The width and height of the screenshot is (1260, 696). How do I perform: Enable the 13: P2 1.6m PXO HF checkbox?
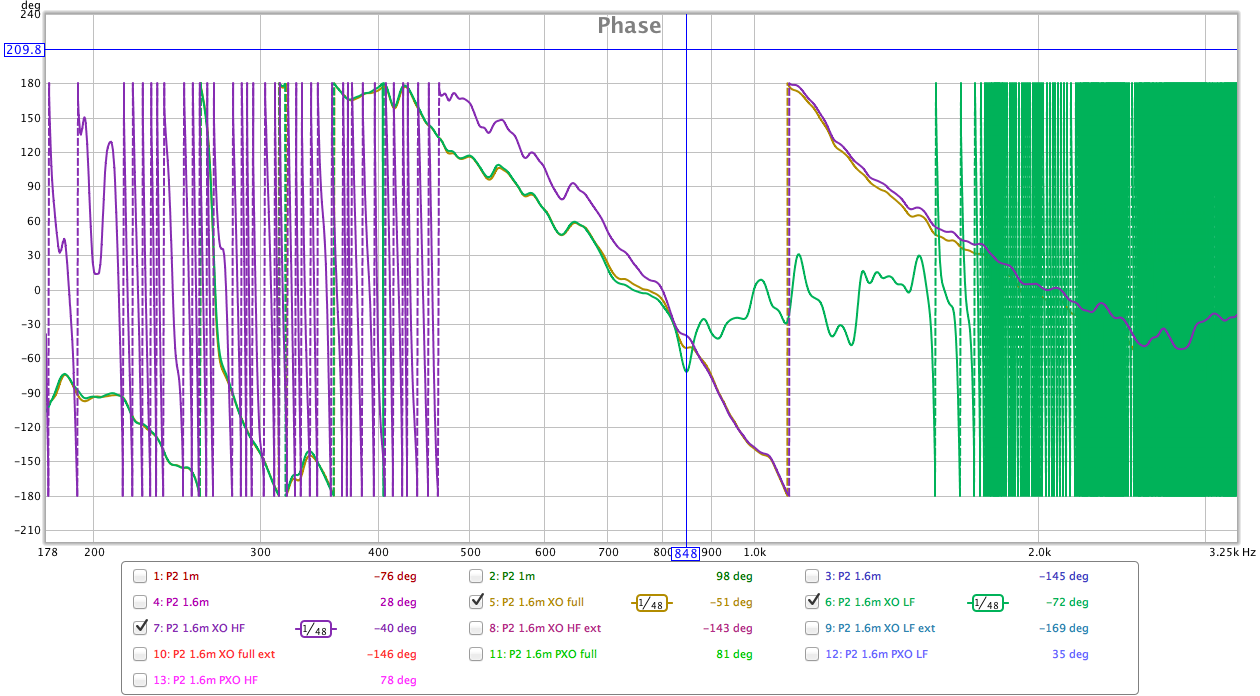[x=141, y=680]
